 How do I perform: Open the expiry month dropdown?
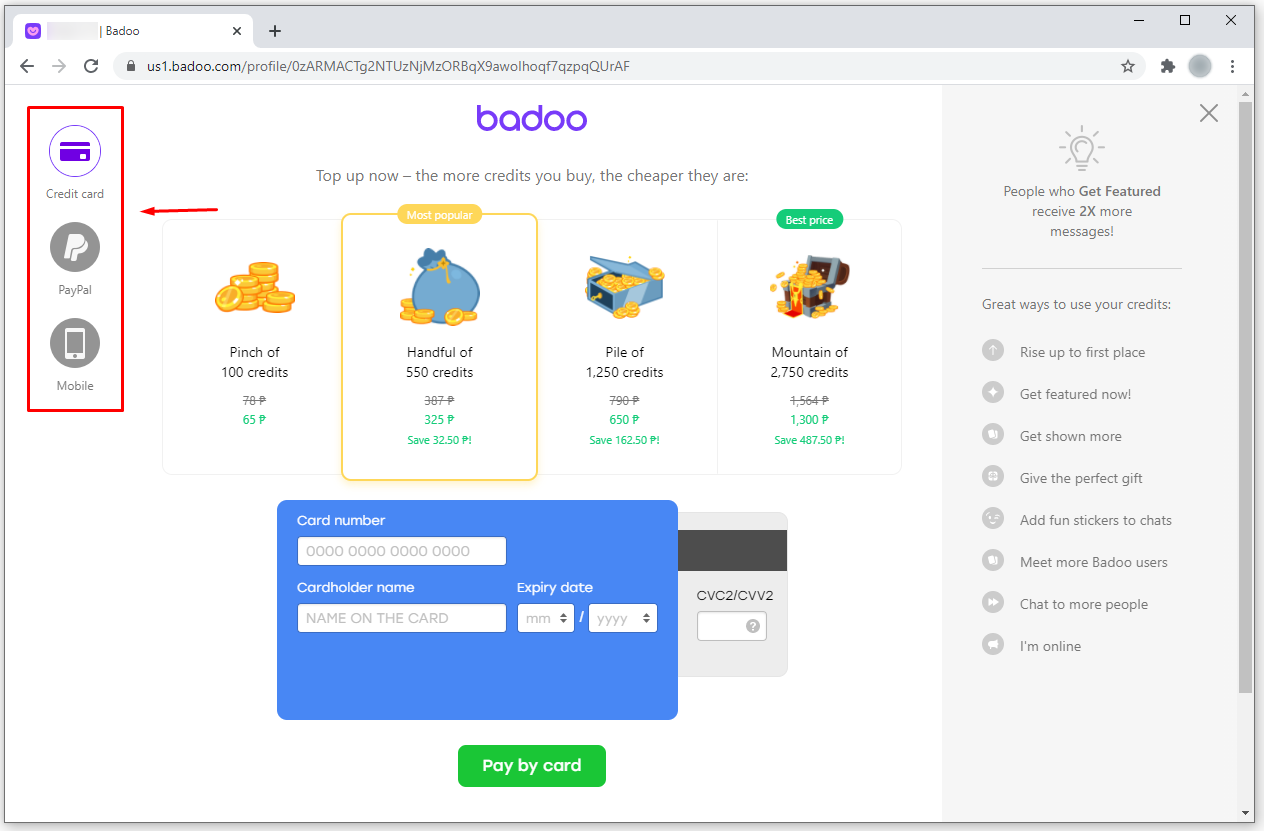546,618
